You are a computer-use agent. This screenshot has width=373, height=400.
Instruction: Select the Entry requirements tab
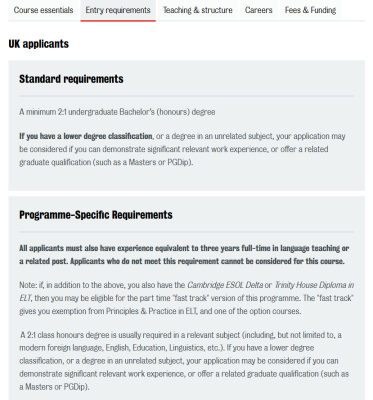tap(118, 10)
